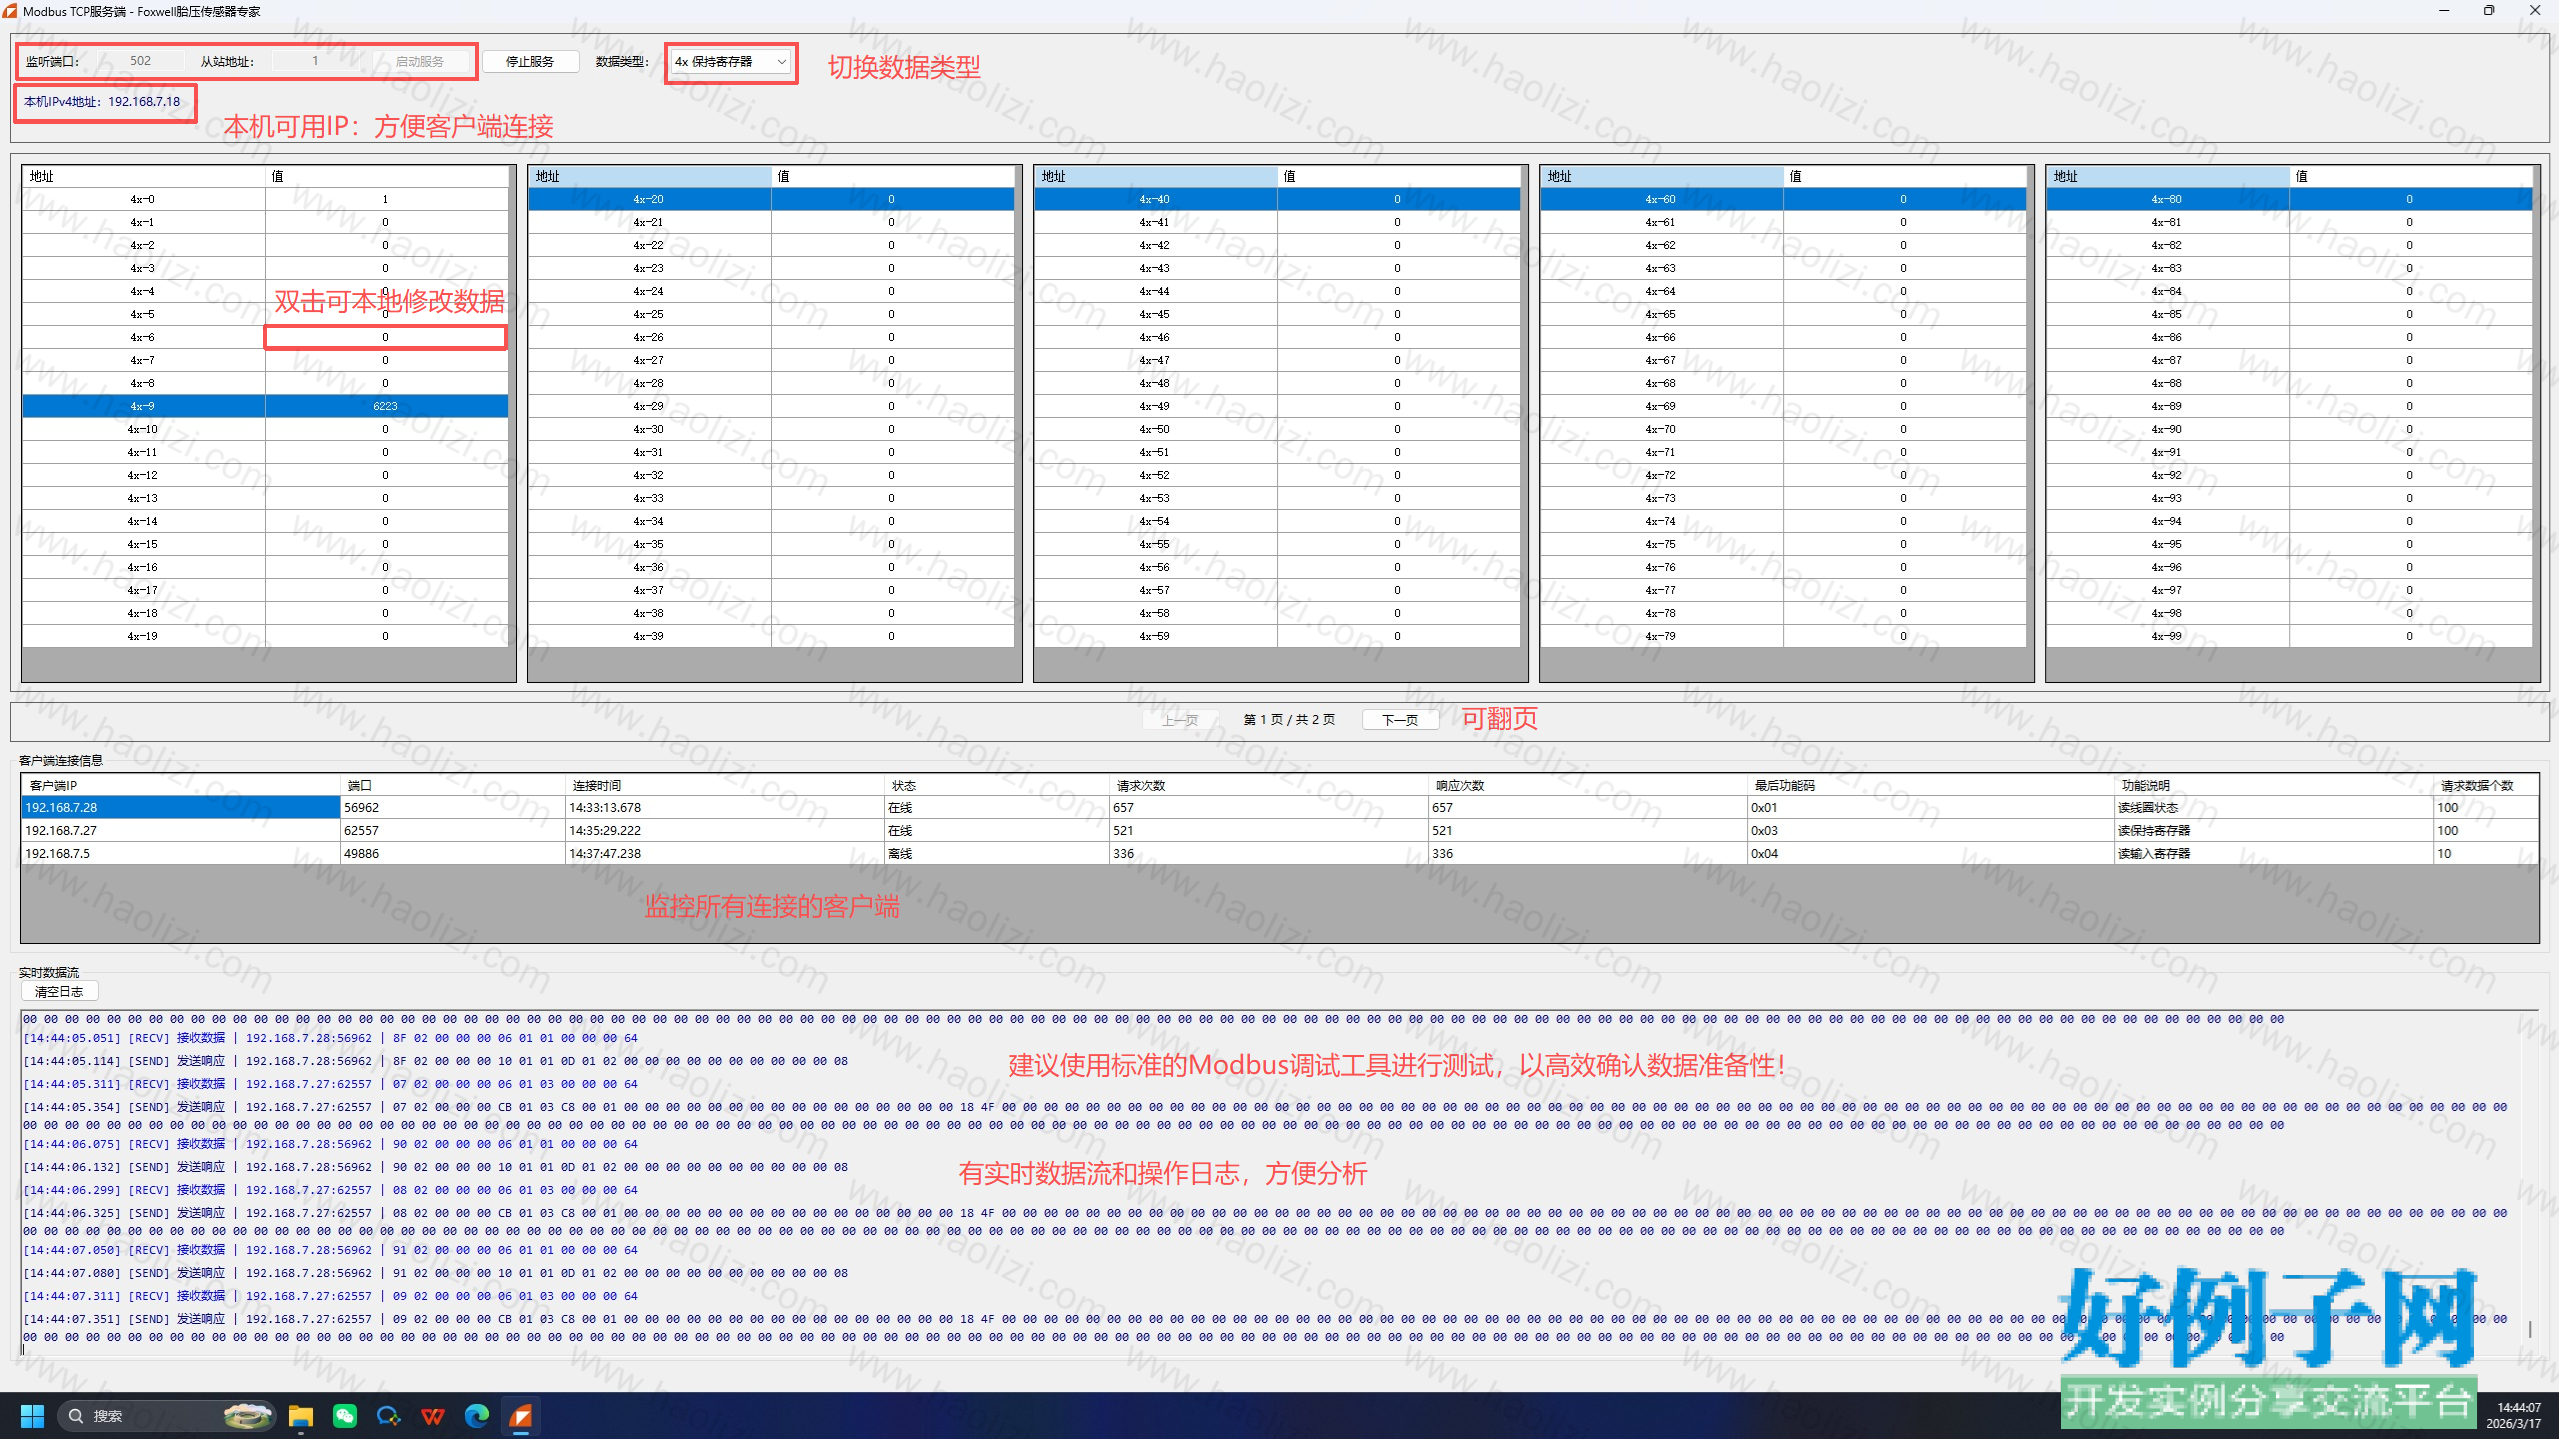Clear the log with 清空日志
Screen dimensions: 2559x1439
[59, 992]
